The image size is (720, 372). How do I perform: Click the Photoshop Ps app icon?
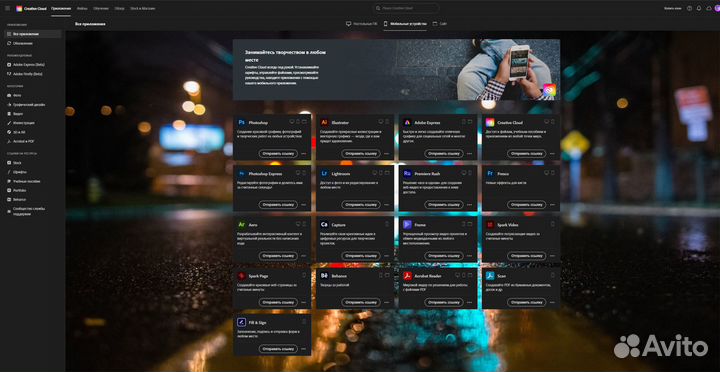pos(242,122)
